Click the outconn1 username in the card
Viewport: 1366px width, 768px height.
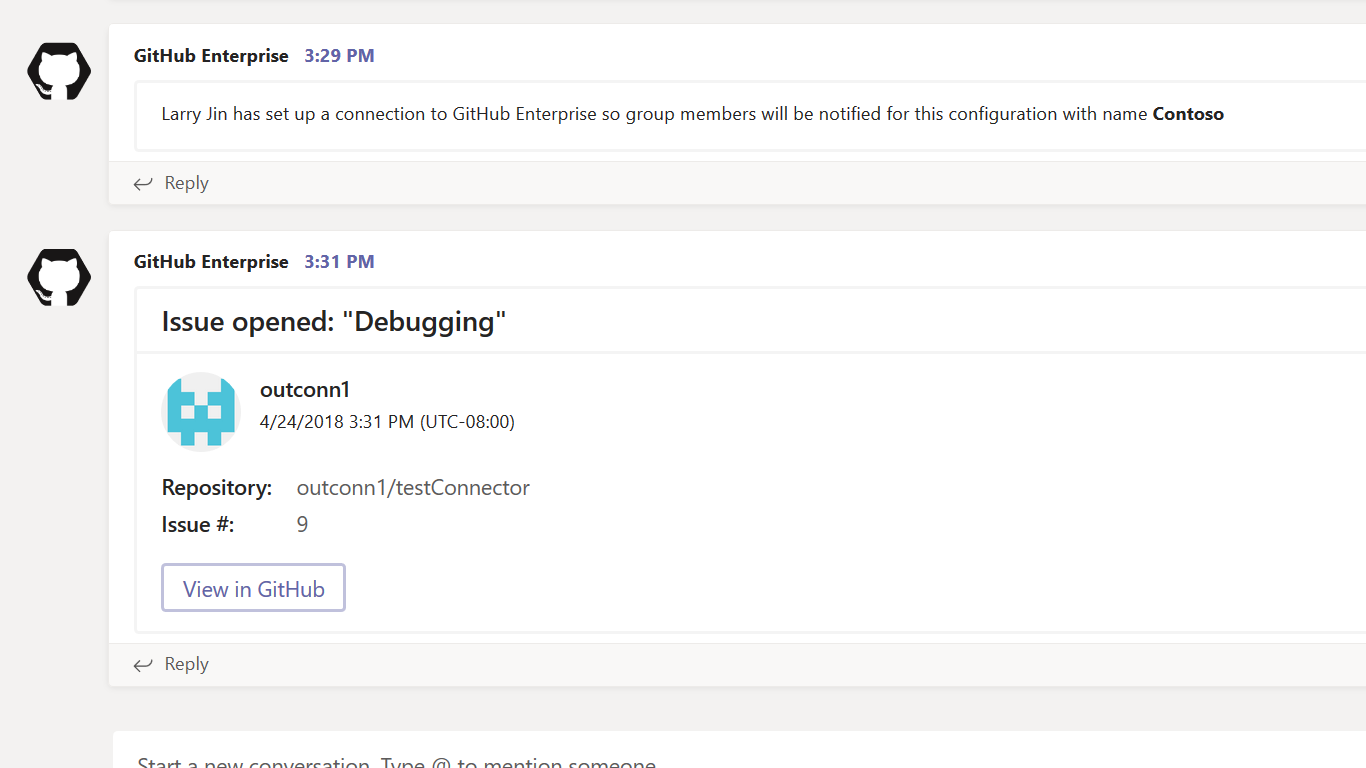pos(305,390)
